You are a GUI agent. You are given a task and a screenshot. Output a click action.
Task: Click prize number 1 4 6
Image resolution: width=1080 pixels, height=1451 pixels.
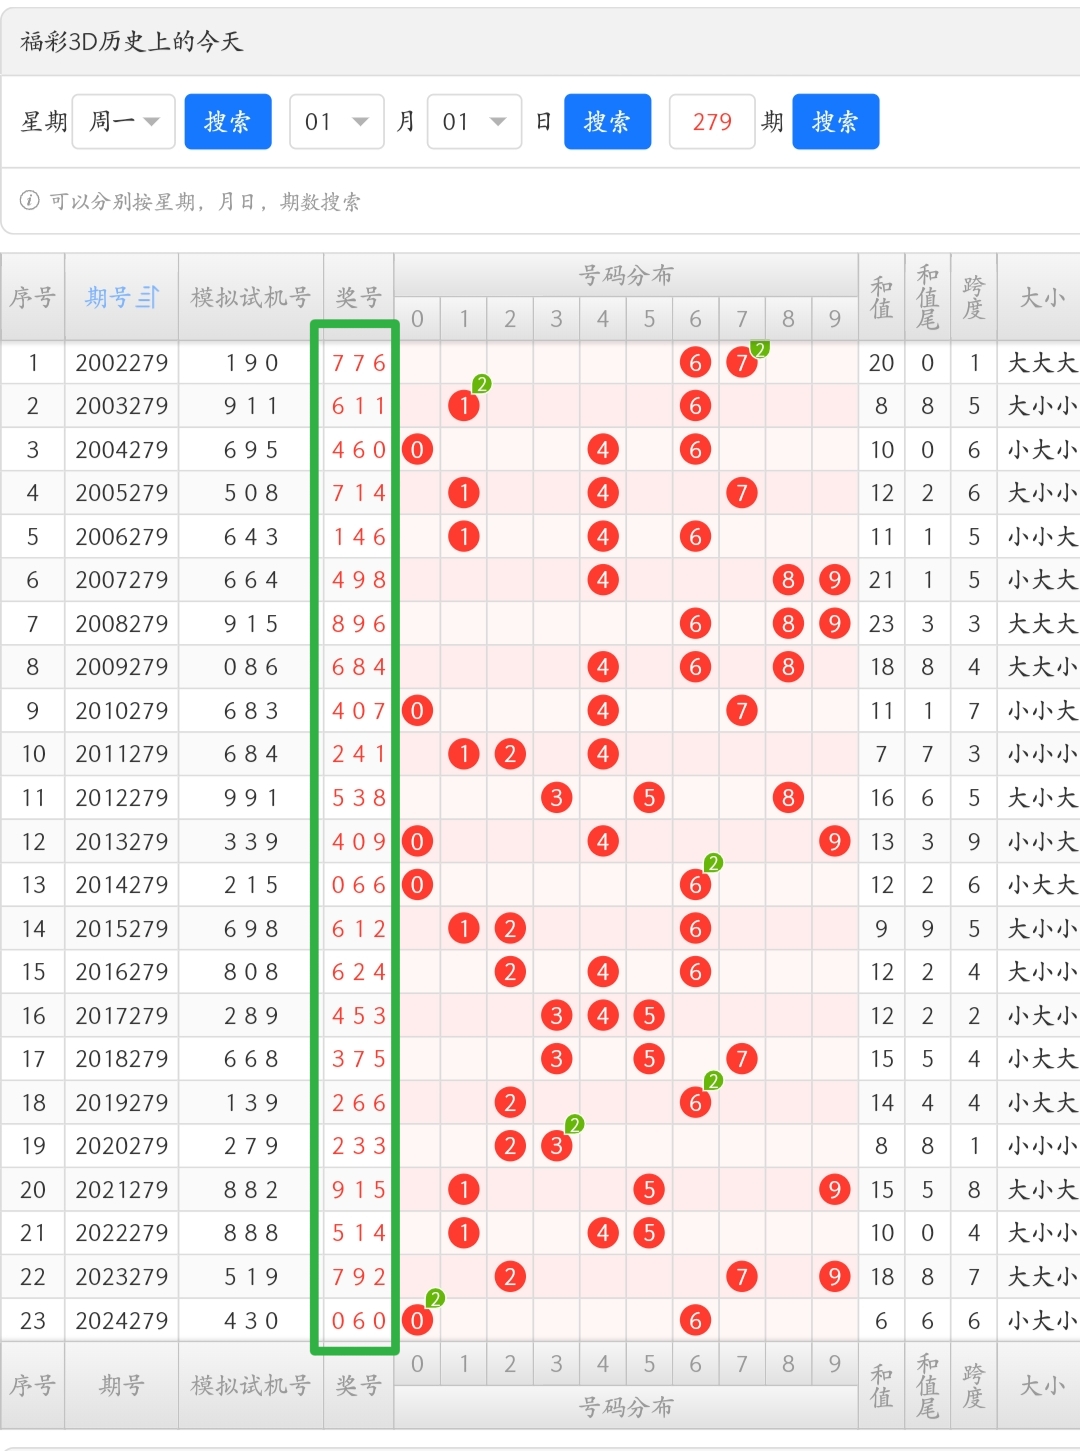pos(359,536)
